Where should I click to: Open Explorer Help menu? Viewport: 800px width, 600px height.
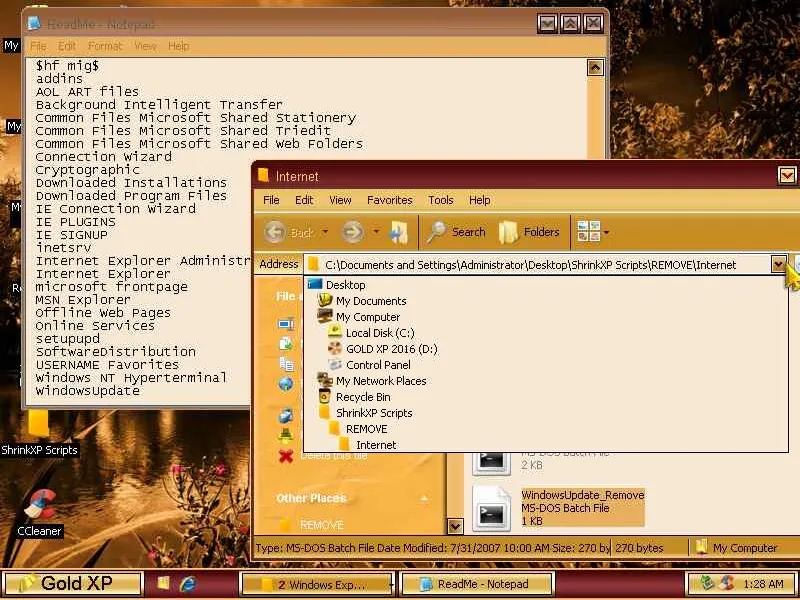pyautogui.click(x=479, y=200)
